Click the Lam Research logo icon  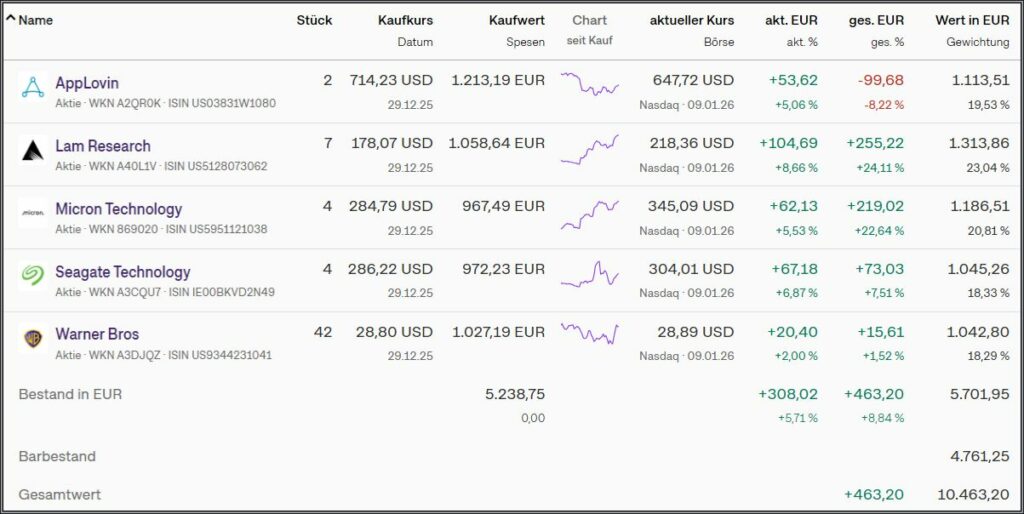tap(33, 150)
